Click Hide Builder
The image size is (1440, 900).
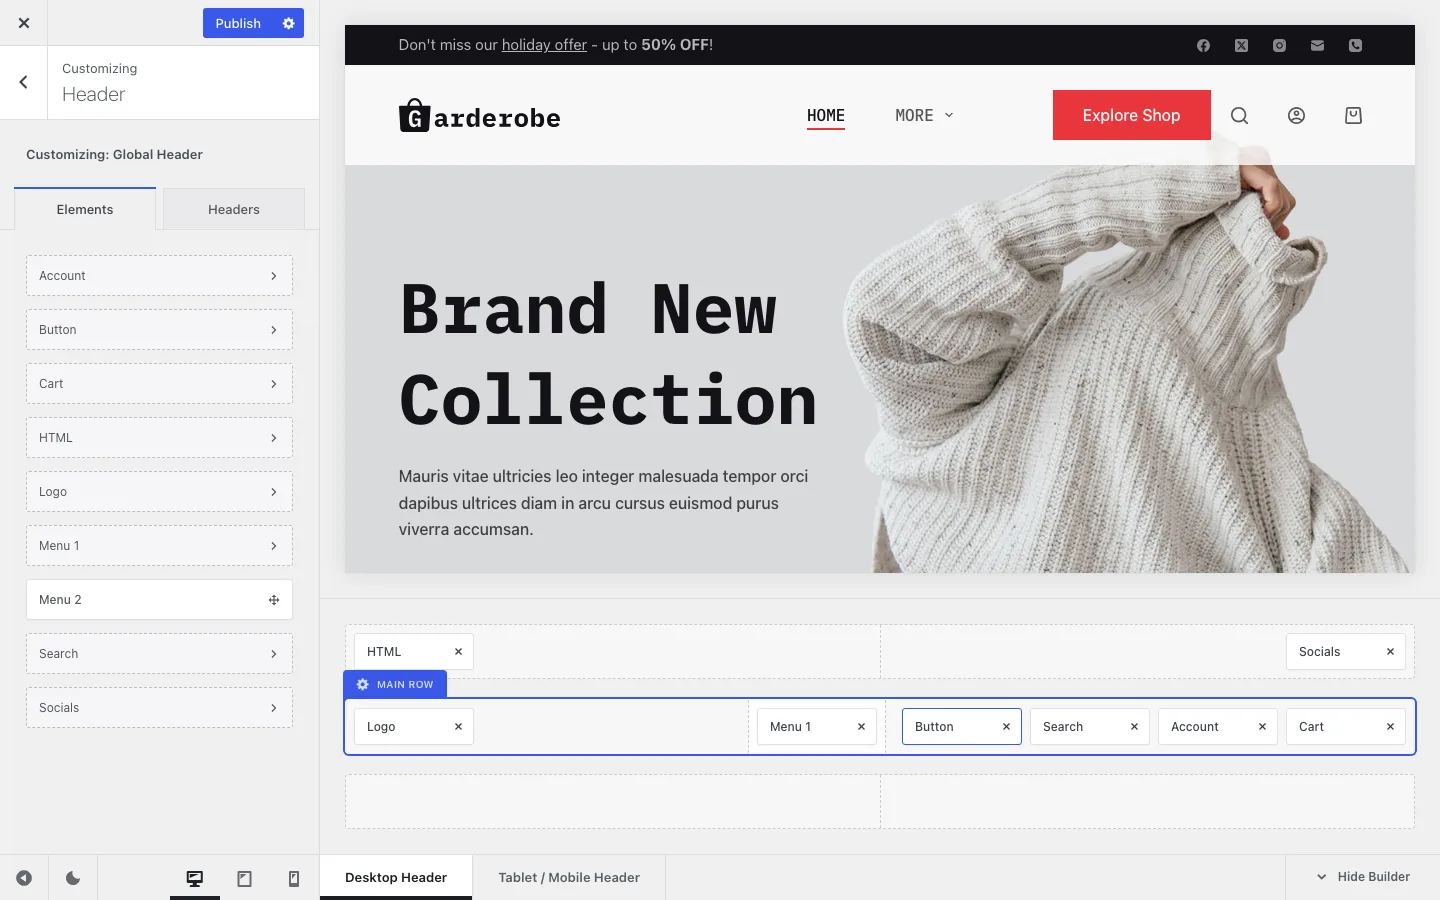point(1363,877)
